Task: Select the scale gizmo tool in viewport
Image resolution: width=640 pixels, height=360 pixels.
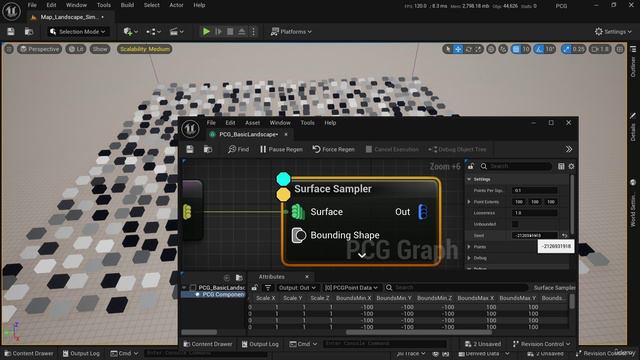Action: [x=478, y=49]
